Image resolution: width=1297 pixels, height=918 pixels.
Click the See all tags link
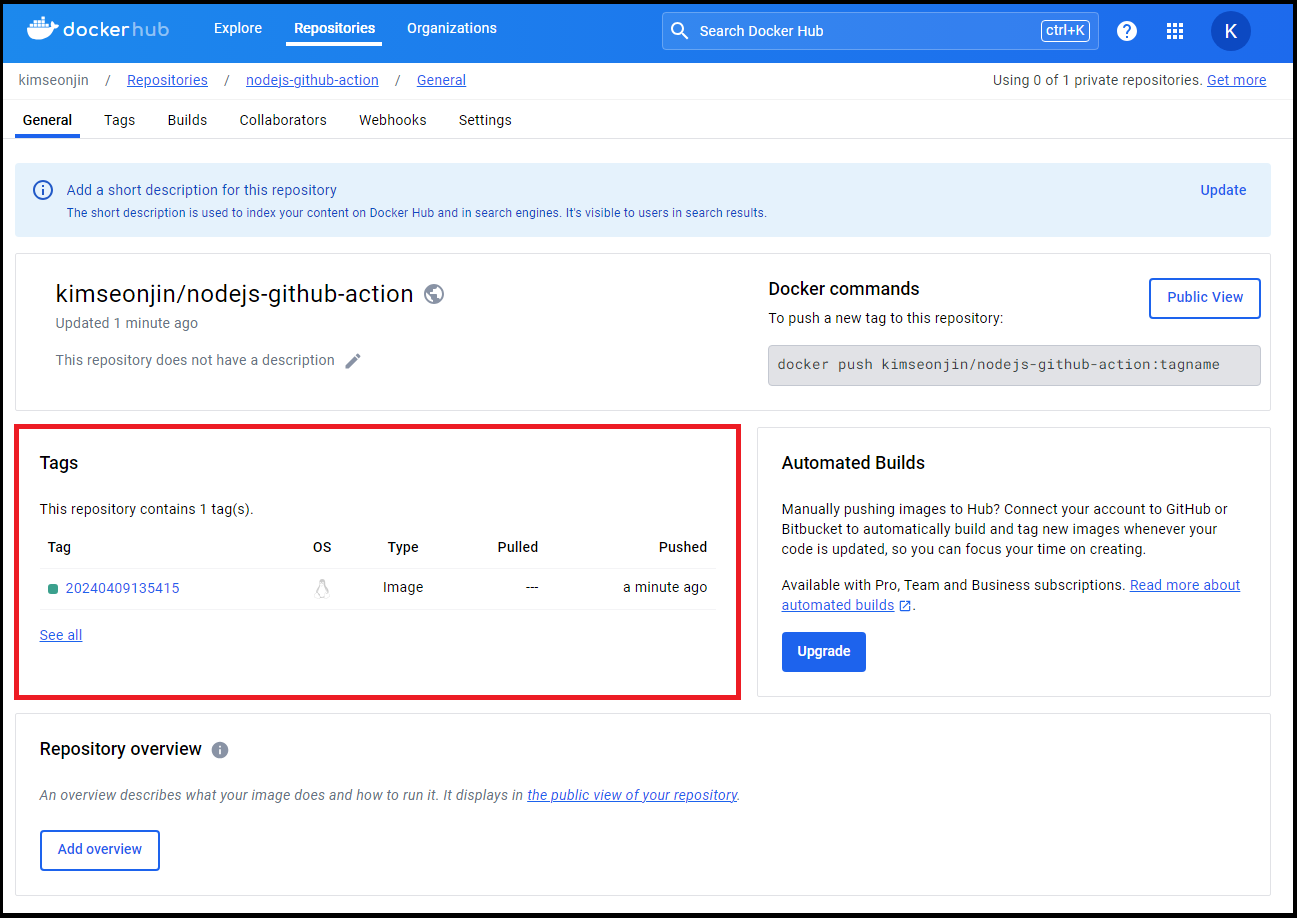pyautogui.click(x=61, y=635)
